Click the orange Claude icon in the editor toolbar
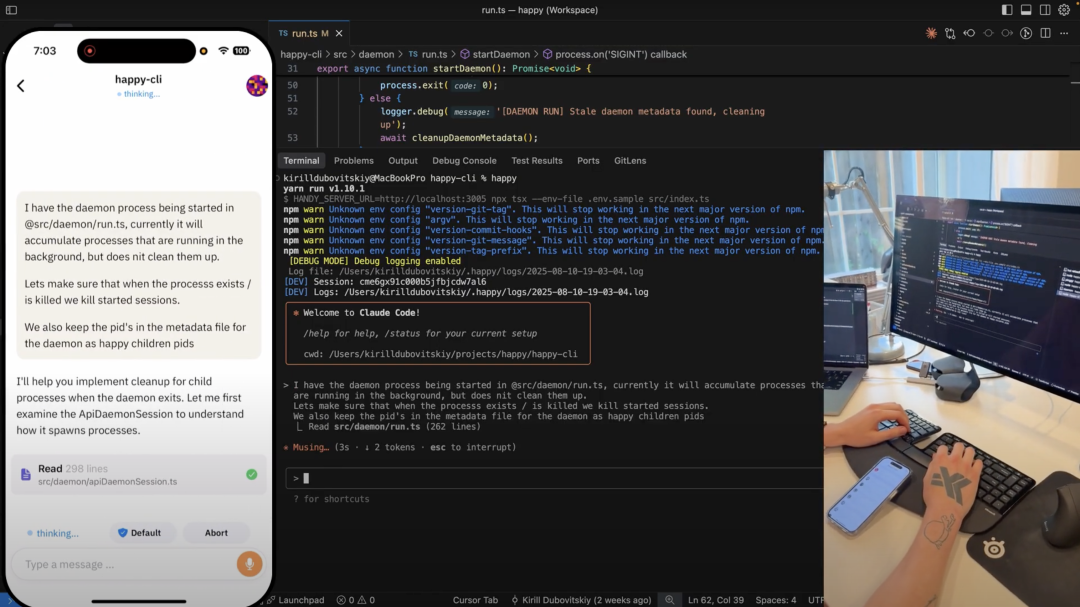The height and width of the screenshot is (607, 1080). point(931,33)
